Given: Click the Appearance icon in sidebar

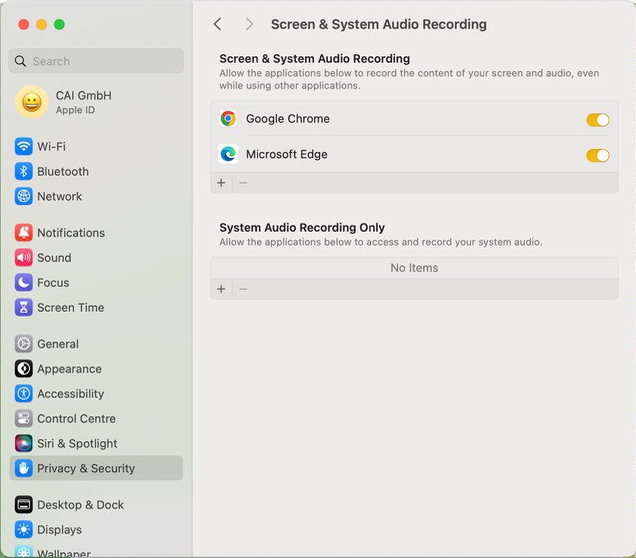Looking at the screenshot, I should 24,369.
